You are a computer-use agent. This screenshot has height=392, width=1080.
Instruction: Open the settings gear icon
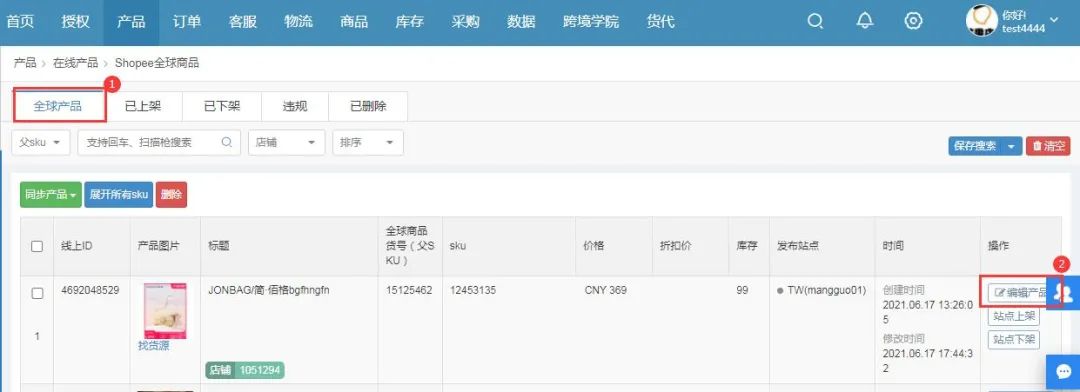click(913, 21)
